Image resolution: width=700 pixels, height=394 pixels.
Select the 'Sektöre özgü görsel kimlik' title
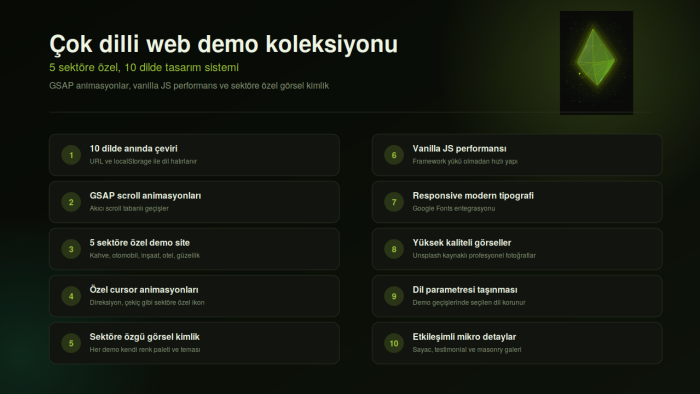tap(145, 337)
